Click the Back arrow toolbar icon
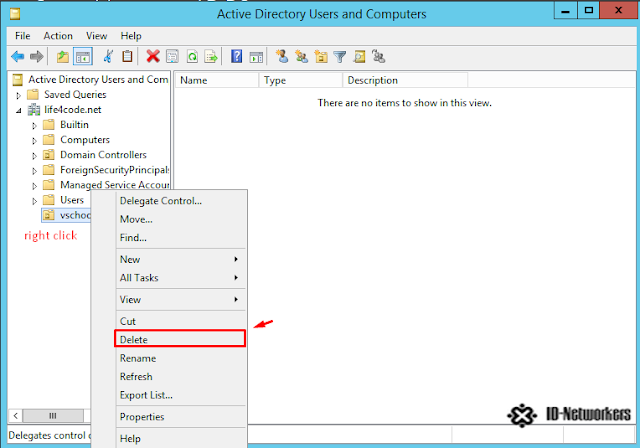This screenshot has height=448, width=640. tap(18, 56)
